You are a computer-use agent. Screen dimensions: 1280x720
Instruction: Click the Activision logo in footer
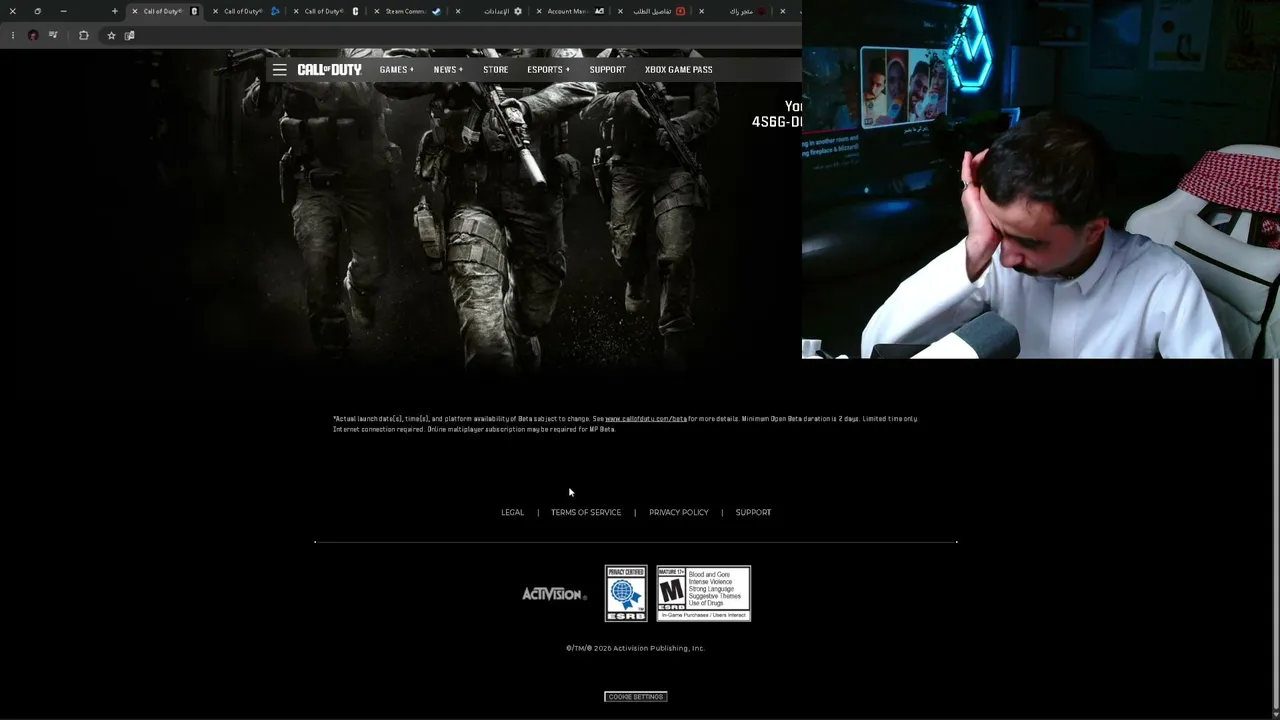pyautogui.click(x=554, y=594)
